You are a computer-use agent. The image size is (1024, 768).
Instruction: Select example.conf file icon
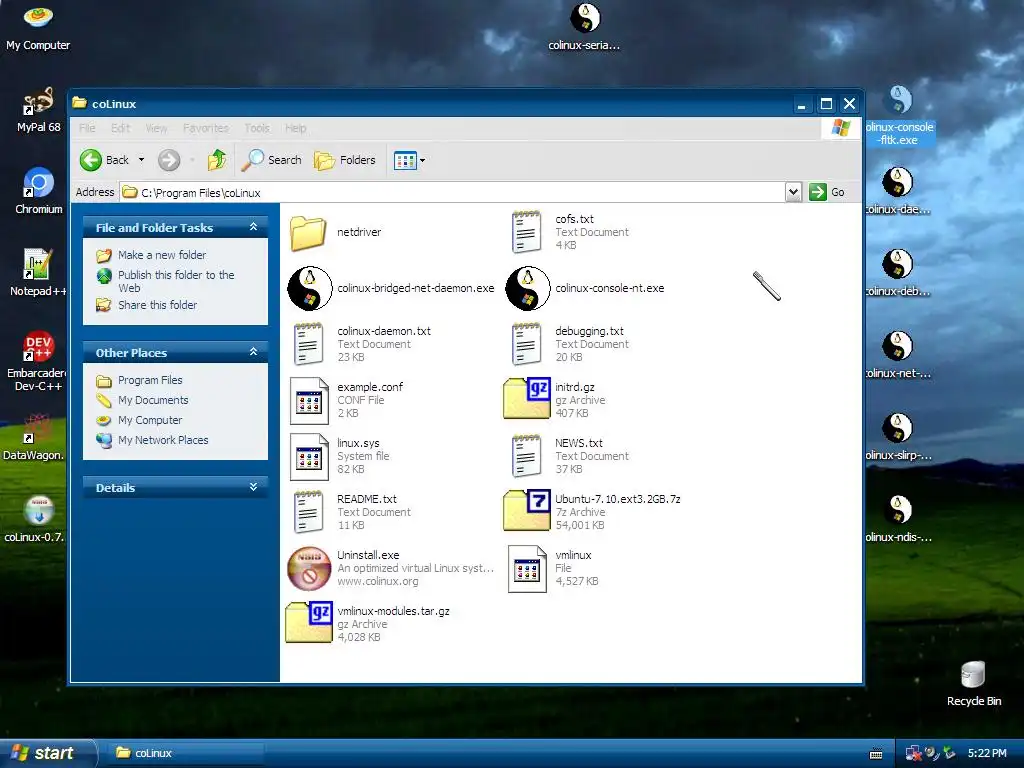[309, 400]
